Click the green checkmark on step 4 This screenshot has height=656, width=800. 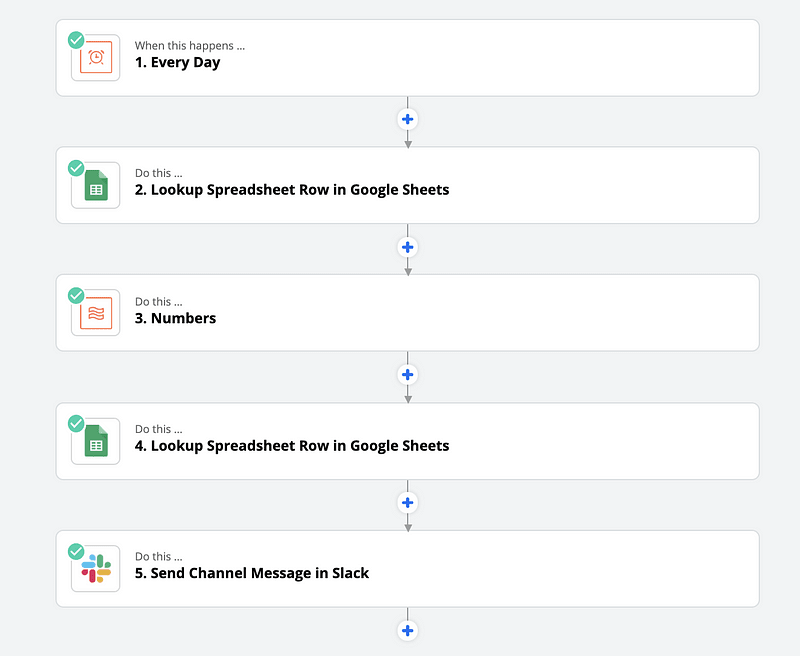coord(77,423)
